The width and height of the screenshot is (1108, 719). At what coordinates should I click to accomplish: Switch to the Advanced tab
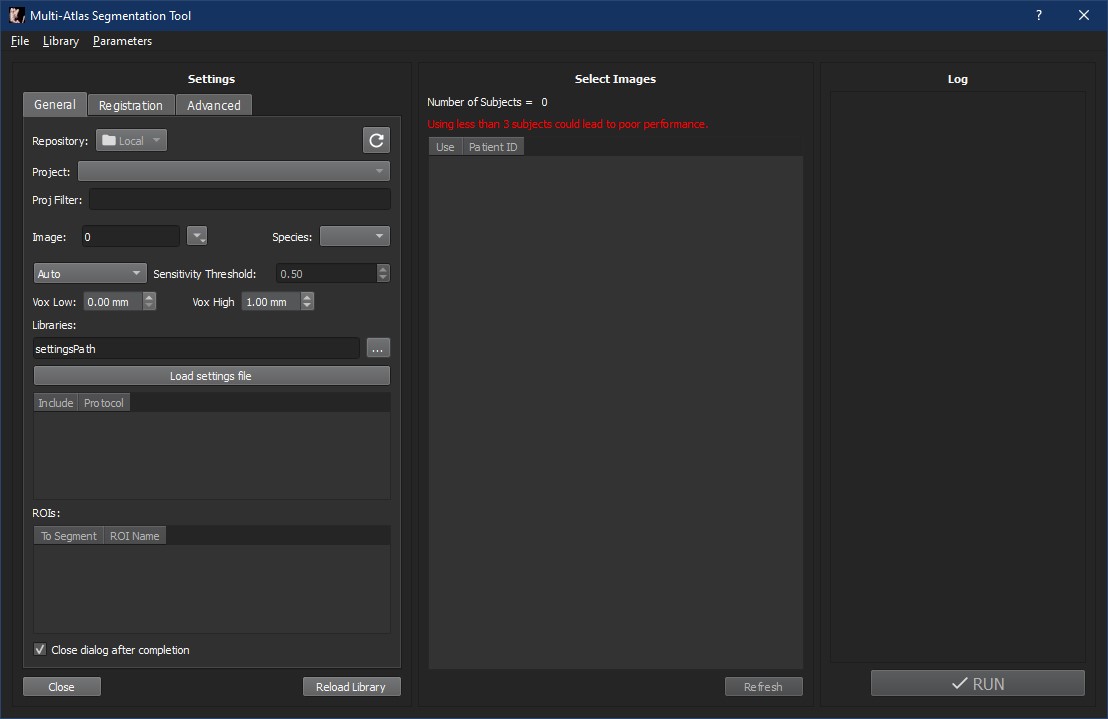coord(213,105)
